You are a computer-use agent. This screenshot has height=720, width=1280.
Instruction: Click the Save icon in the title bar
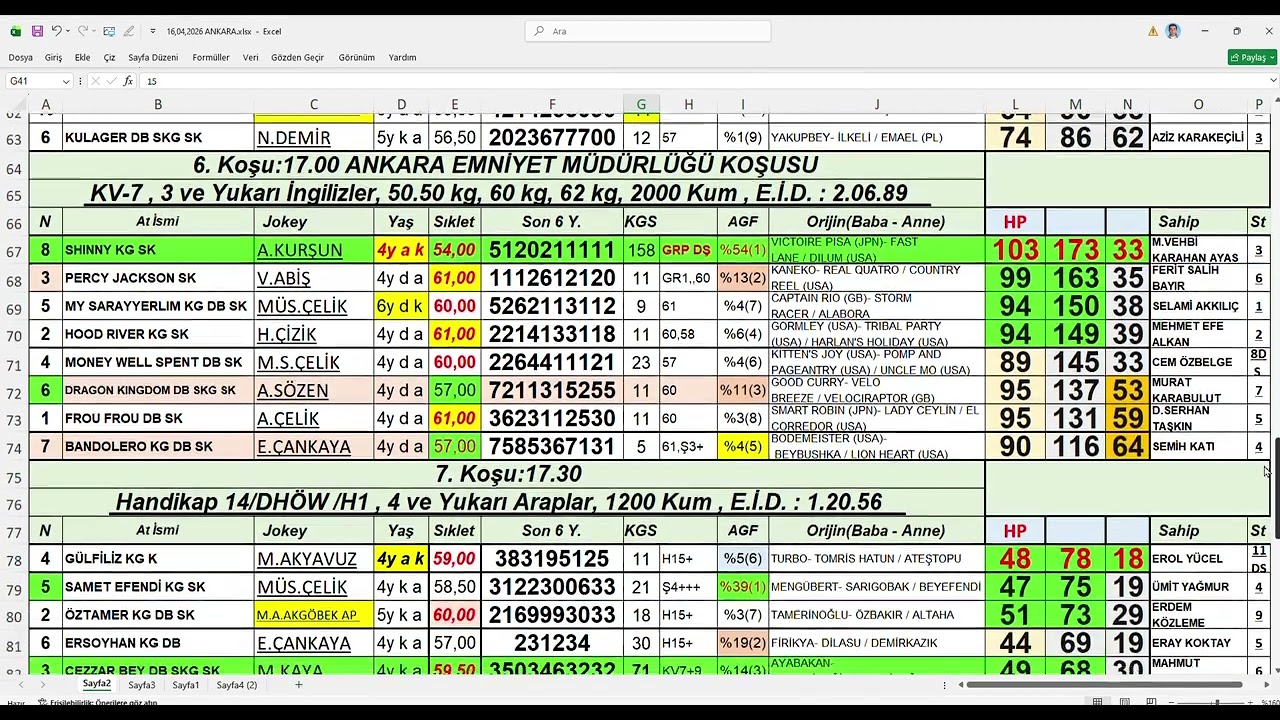(37, 31)
